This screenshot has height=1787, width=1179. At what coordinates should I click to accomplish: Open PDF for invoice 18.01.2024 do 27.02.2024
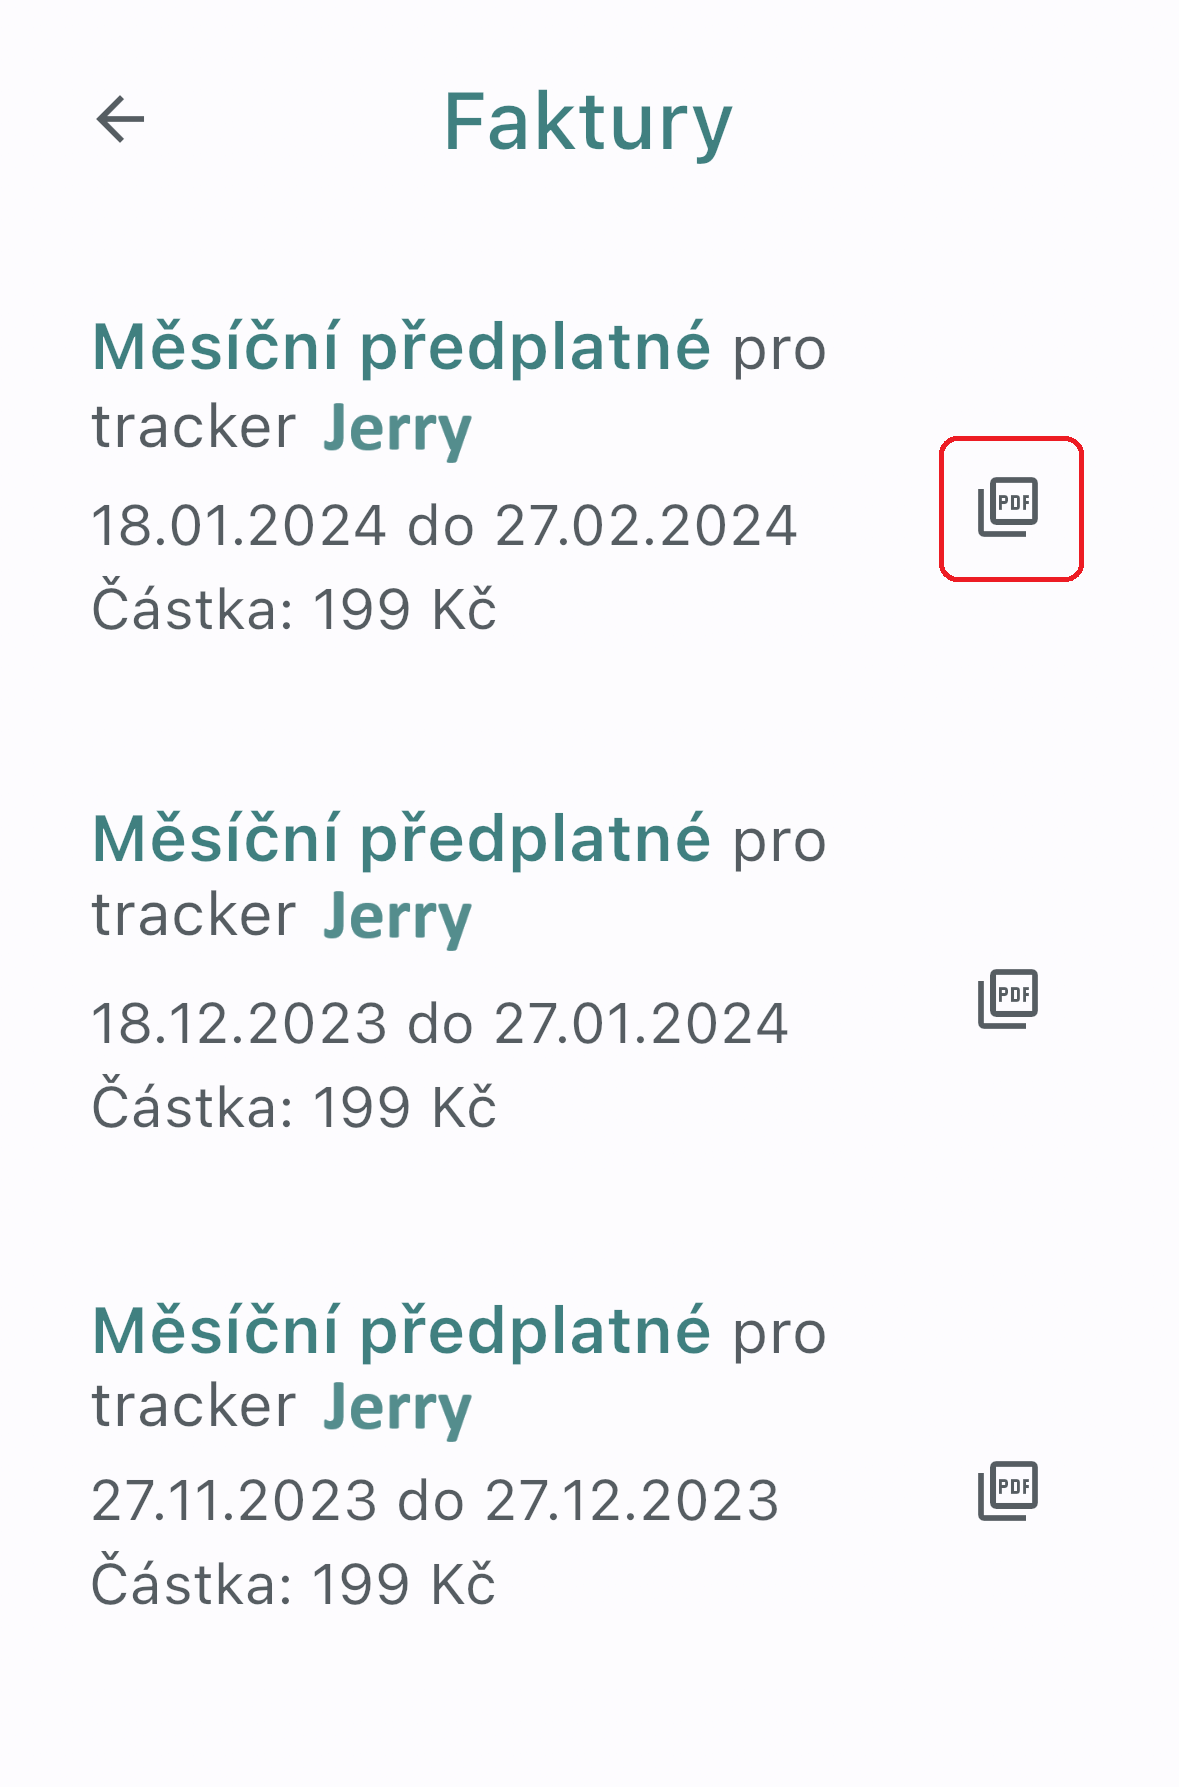tap(1008, 507)
